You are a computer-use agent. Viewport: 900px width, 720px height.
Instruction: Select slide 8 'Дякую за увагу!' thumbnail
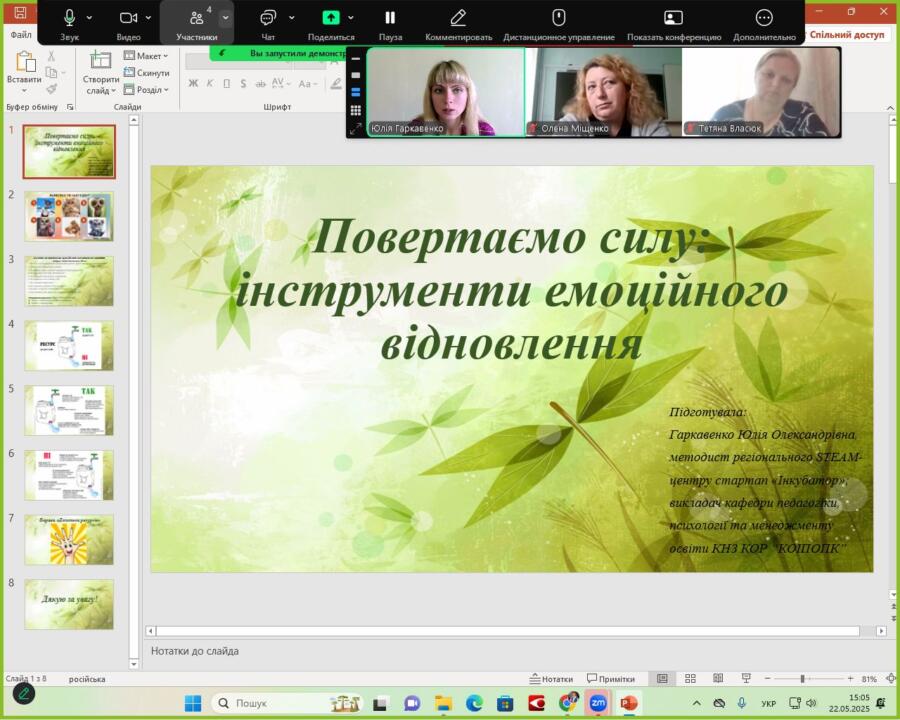69,604
